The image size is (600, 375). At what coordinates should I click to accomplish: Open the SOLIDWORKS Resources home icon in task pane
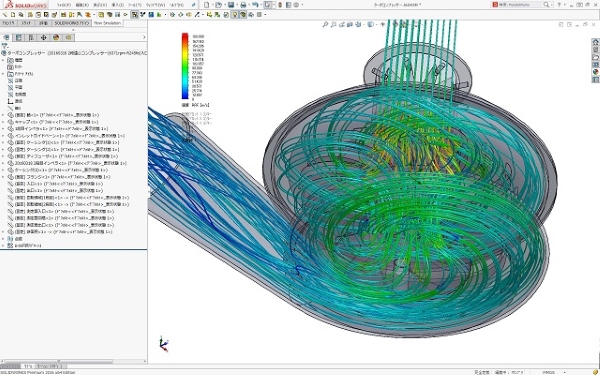click(x=595, y=42)
